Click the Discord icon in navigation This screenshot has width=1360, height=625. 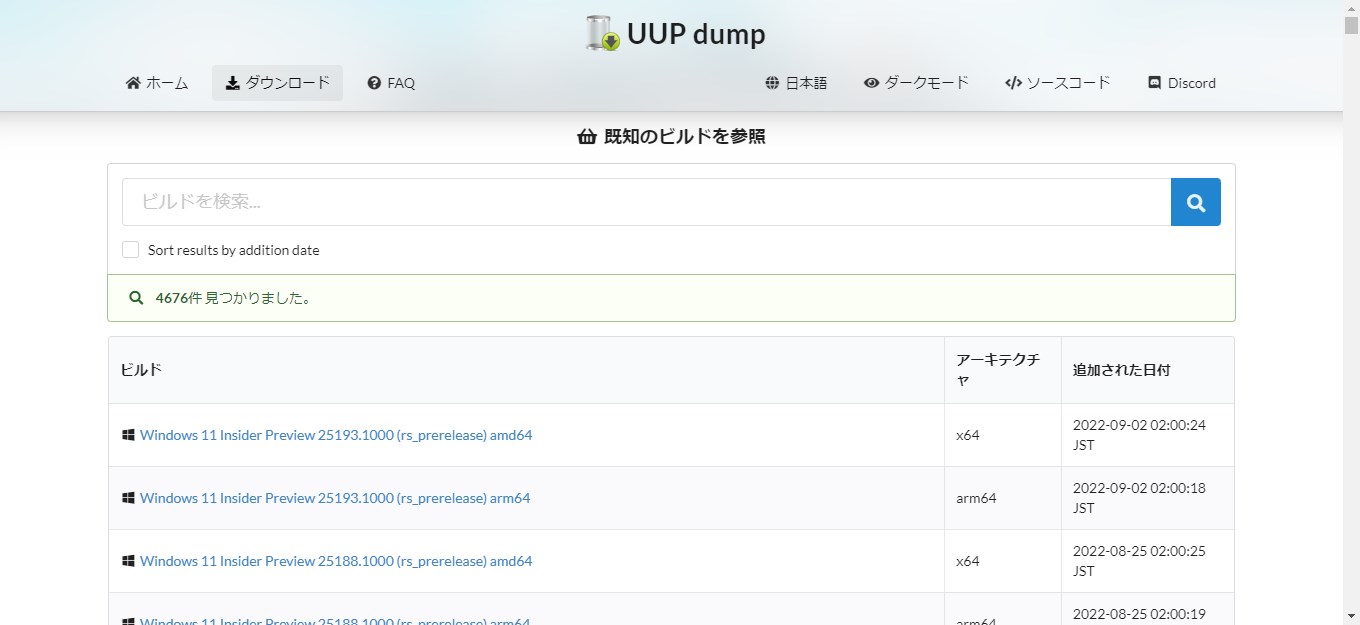(x=1154, y=83)
